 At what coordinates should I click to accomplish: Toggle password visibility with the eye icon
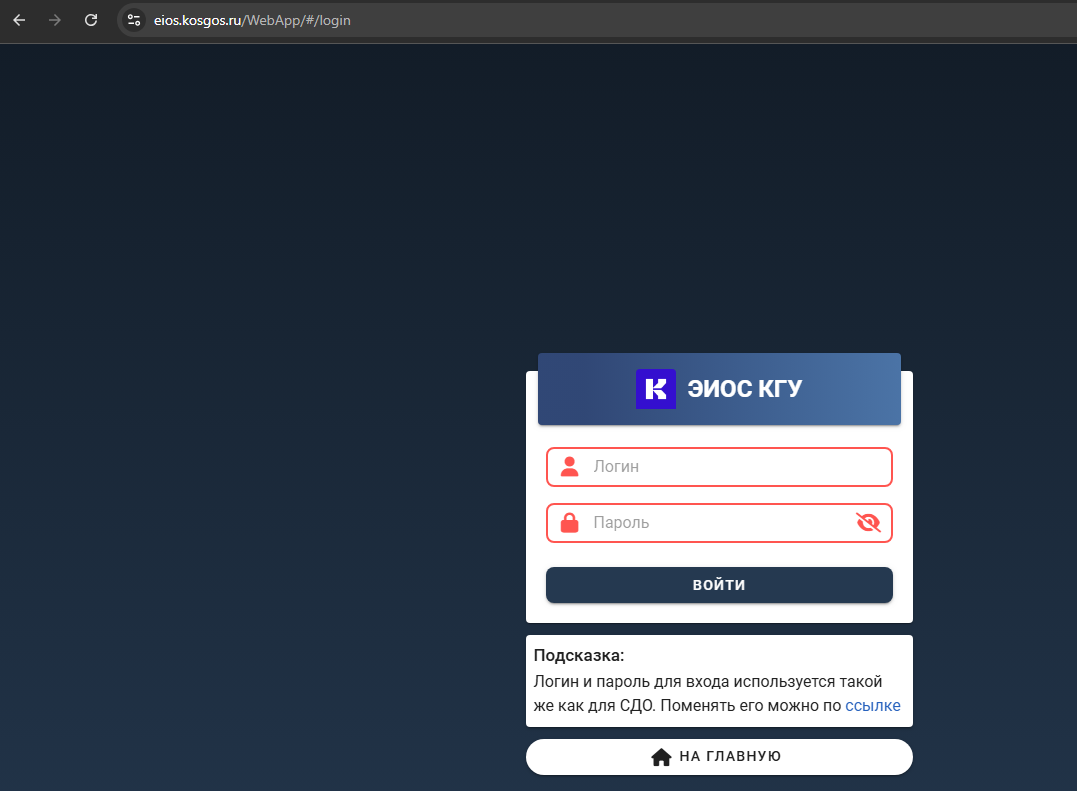(868, 523)
